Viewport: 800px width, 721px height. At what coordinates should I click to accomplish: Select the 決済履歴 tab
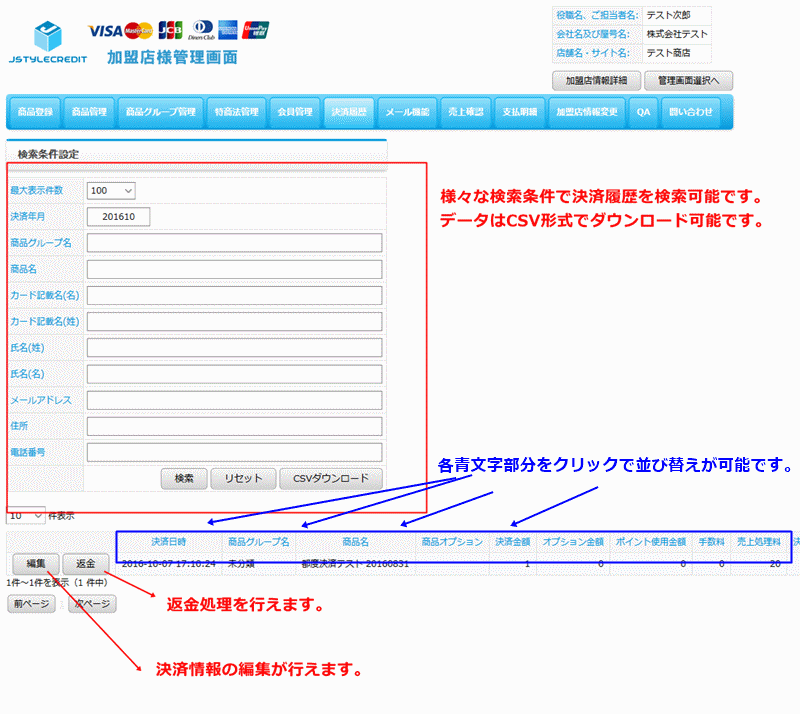(349, 112)
